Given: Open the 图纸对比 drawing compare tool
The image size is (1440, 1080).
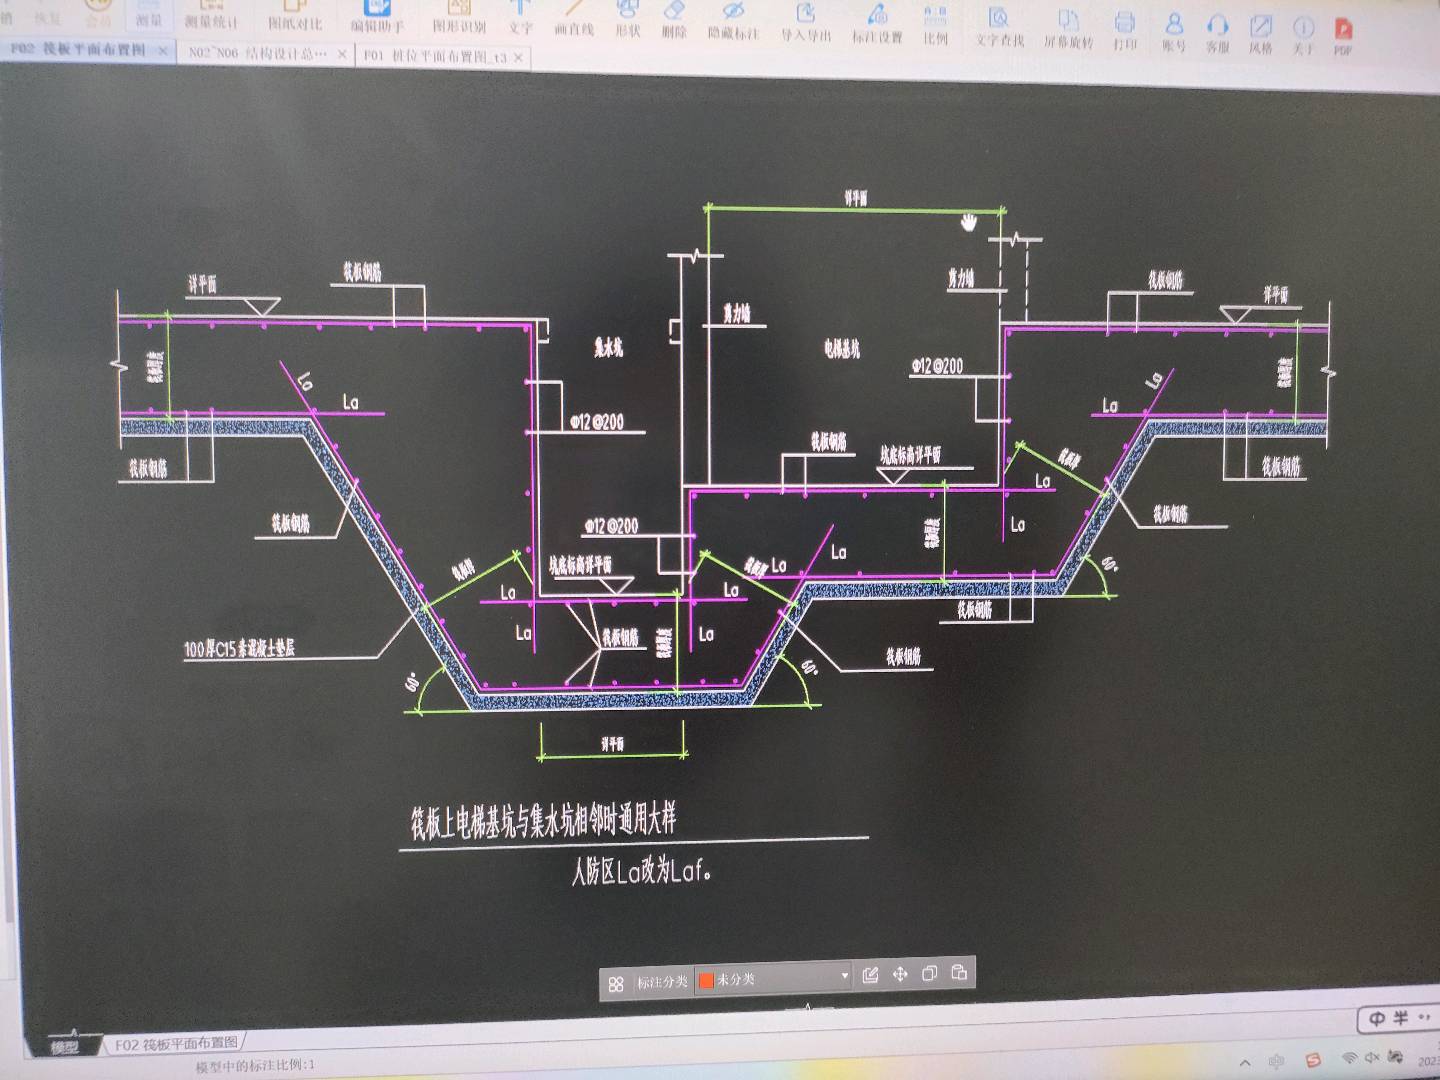Looking at the screenshot, I should tap(295, 16).
